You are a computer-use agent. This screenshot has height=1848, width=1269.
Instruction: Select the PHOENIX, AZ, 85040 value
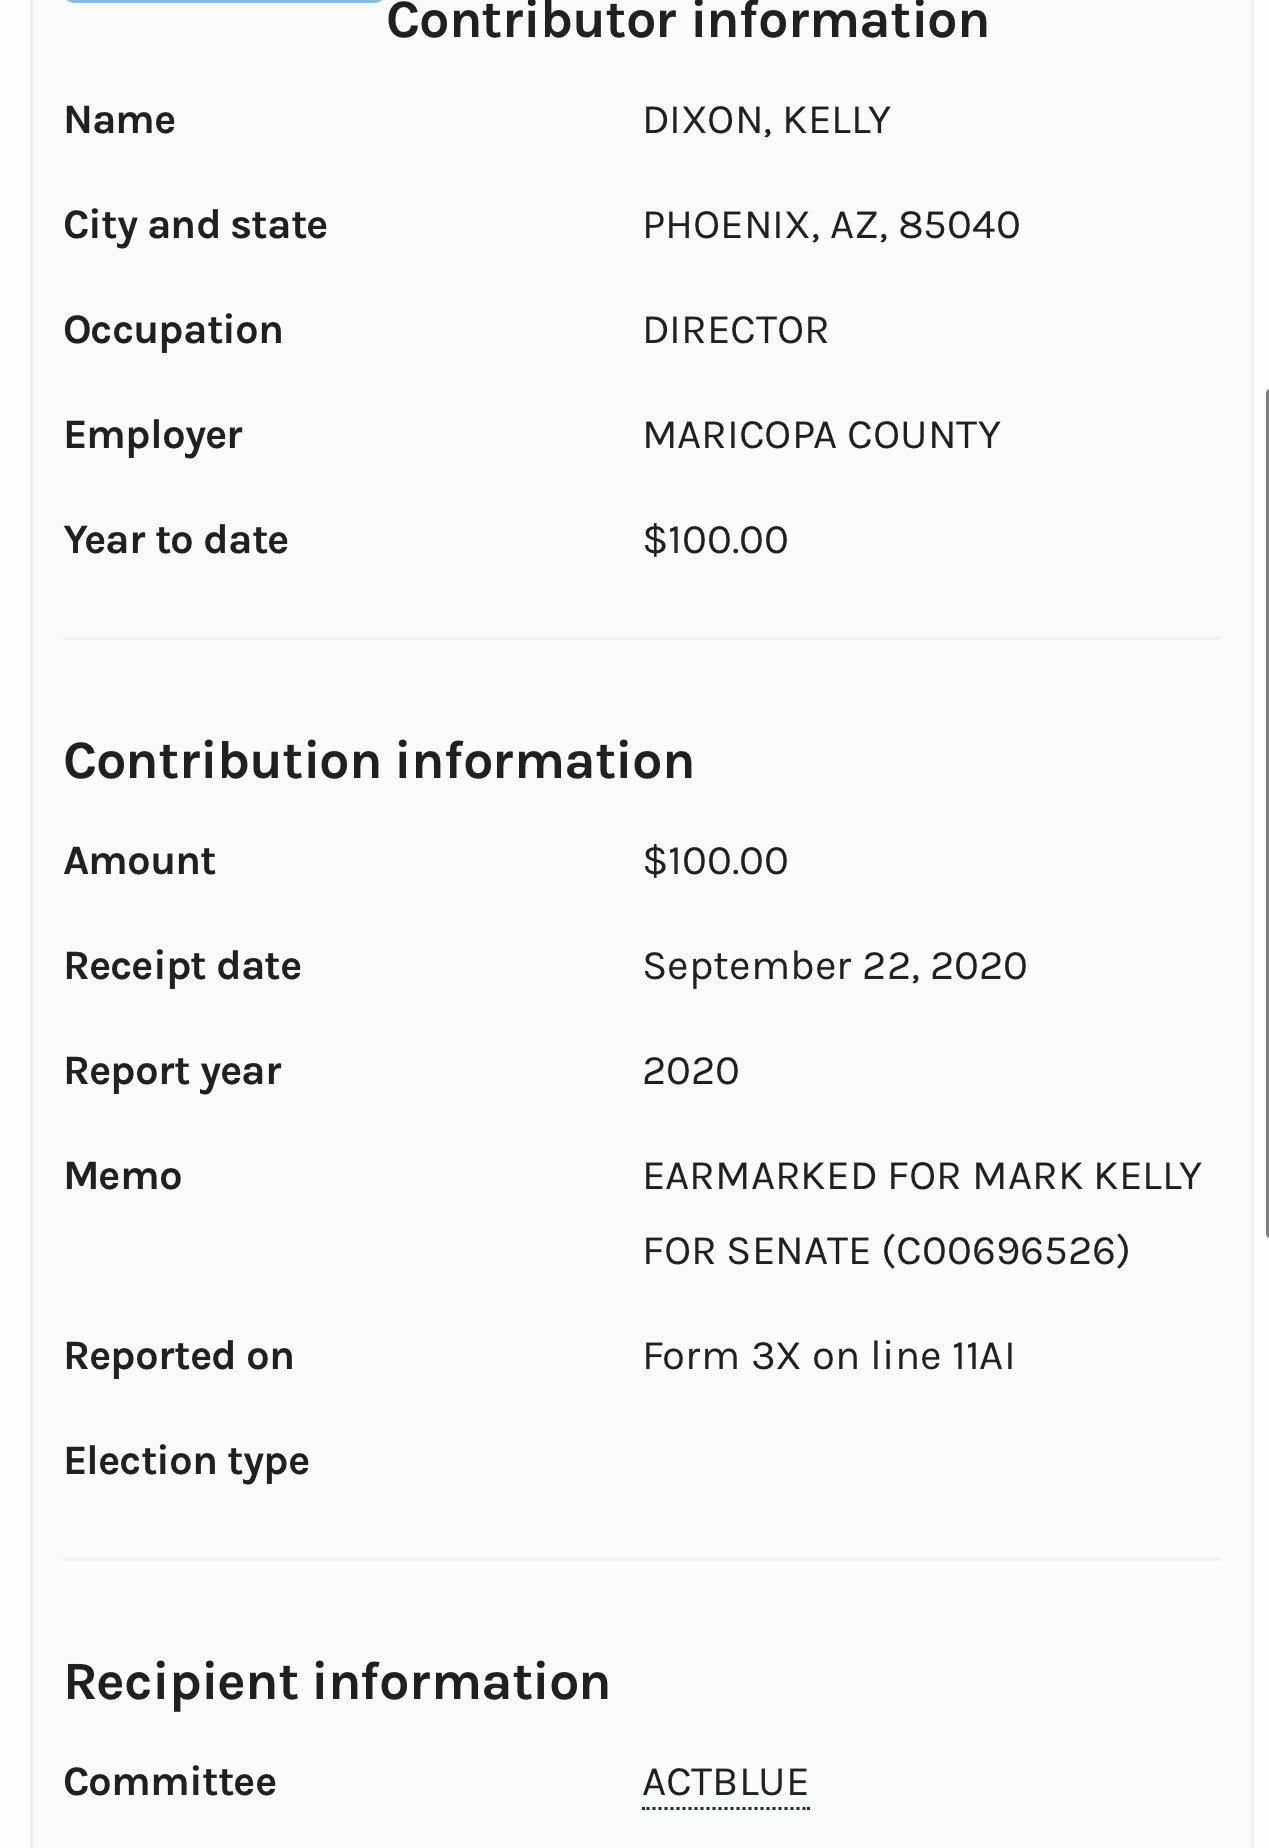pos(831,225)
